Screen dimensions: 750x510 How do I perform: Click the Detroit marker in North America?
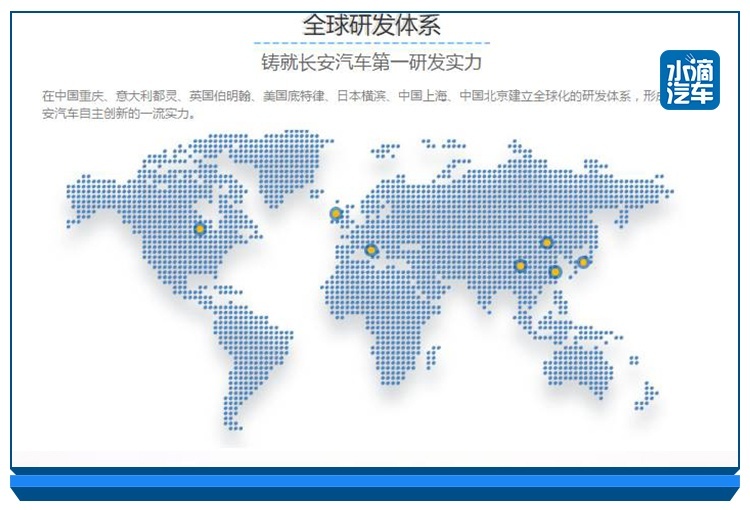tap(200, 229)
